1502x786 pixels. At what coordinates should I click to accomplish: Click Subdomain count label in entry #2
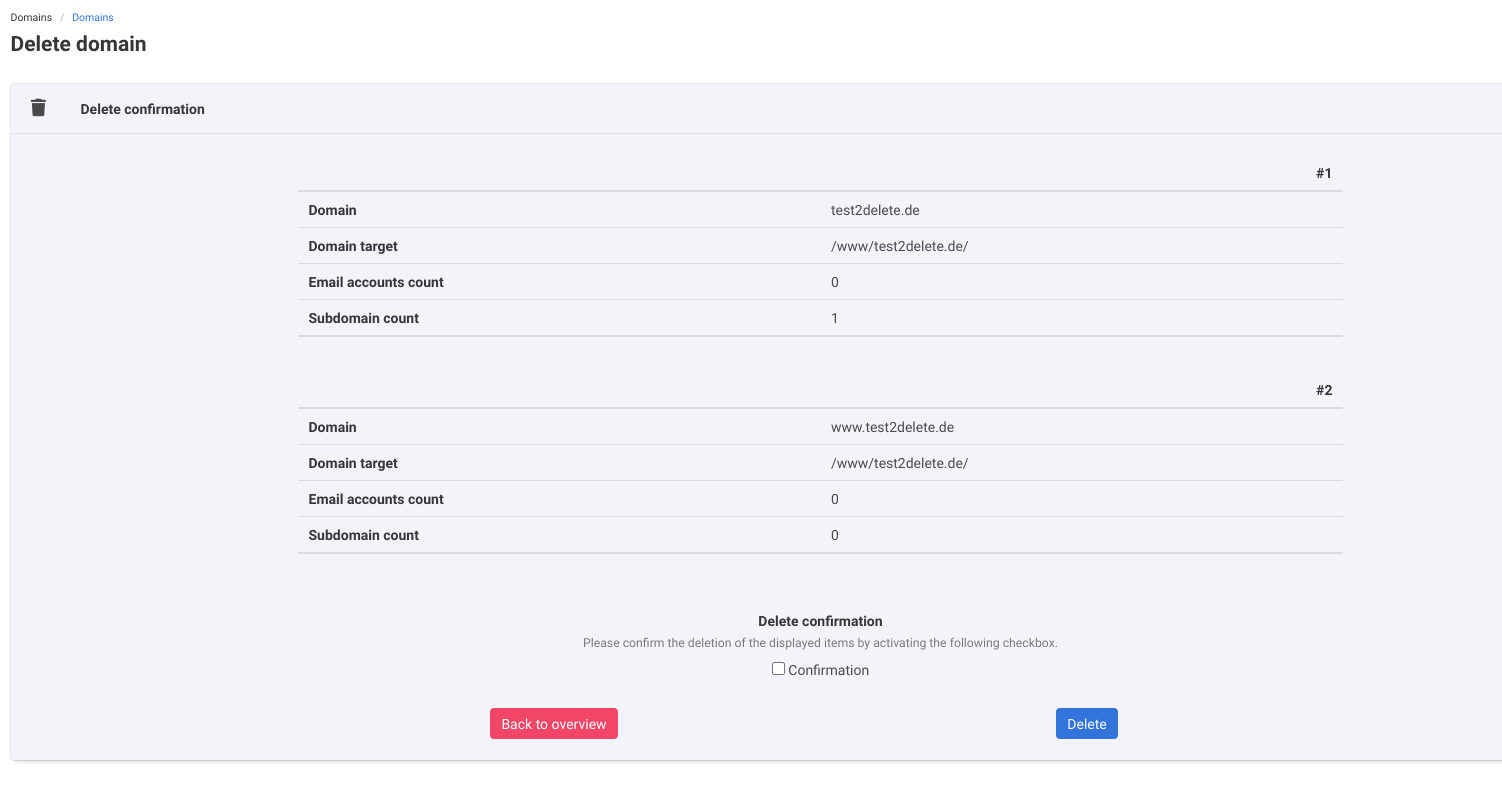[x=363, y=535]
